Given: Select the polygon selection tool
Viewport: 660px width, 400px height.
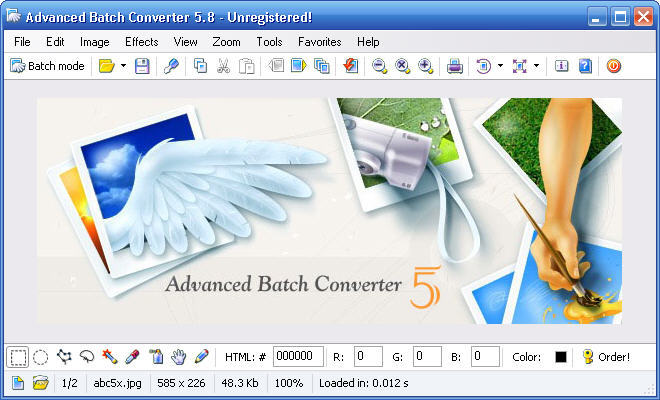Looking at the screenshot, I should [64, 357].
